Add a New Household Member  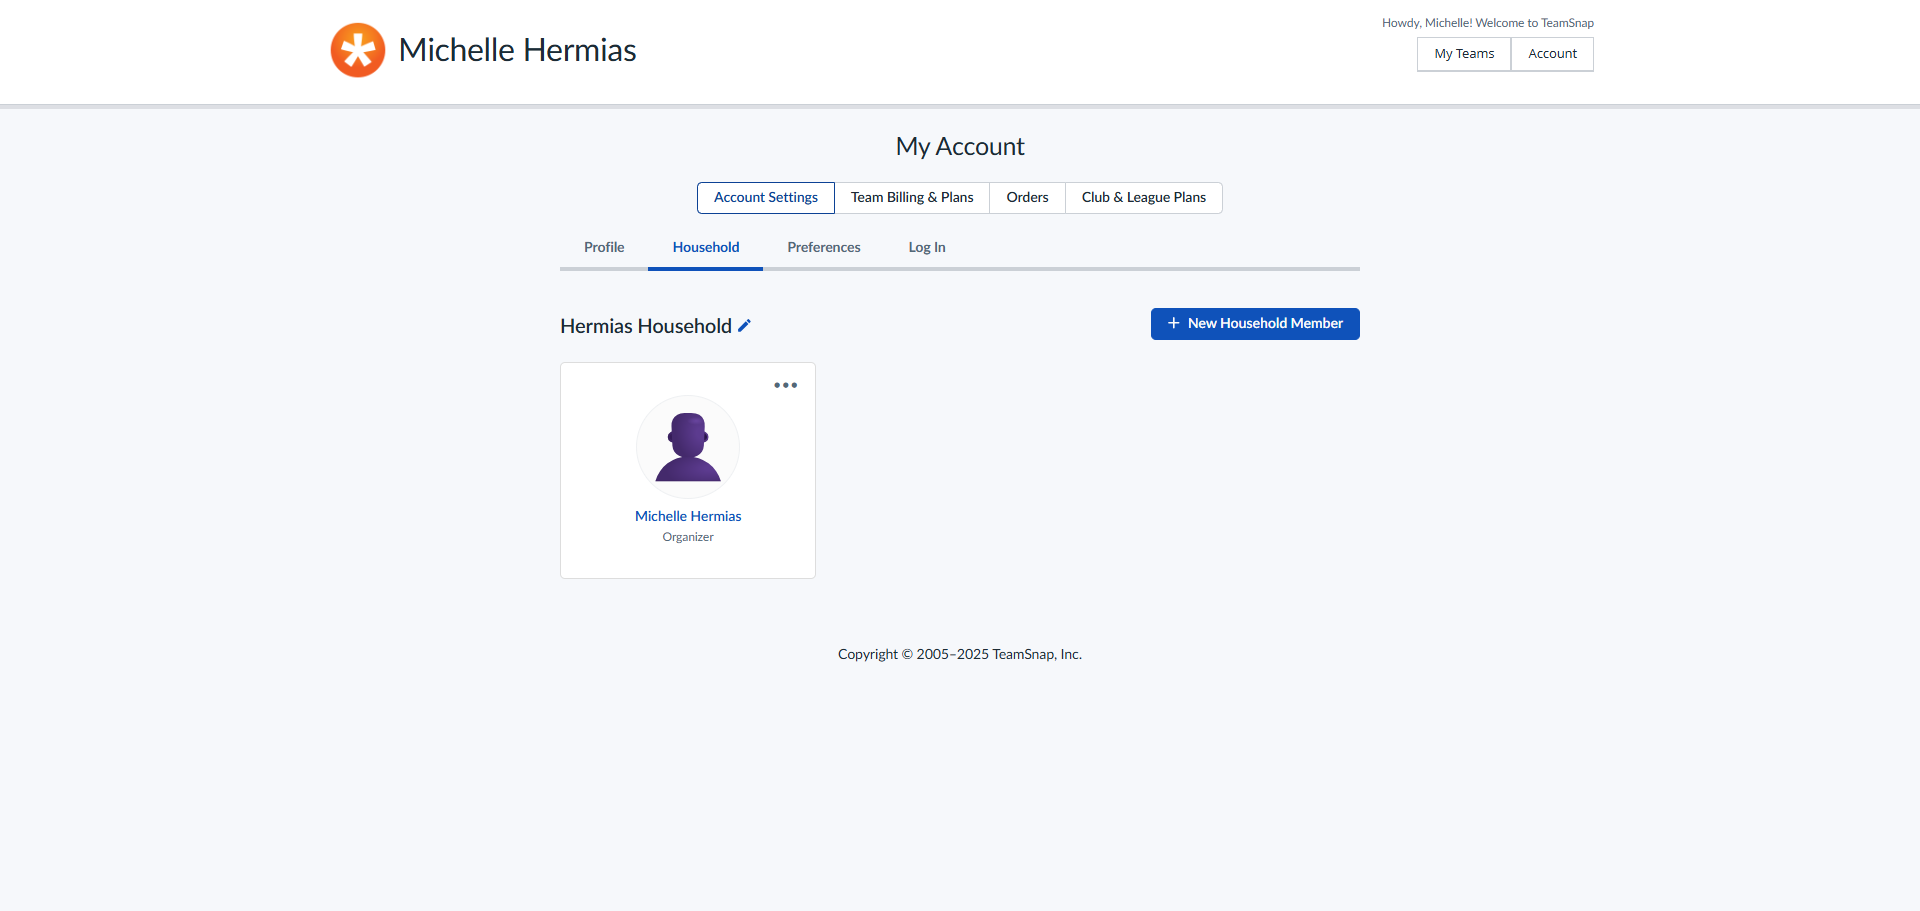coord(1254,324)
